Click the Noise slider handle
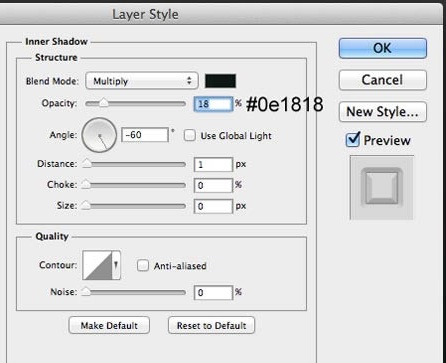 86,291
